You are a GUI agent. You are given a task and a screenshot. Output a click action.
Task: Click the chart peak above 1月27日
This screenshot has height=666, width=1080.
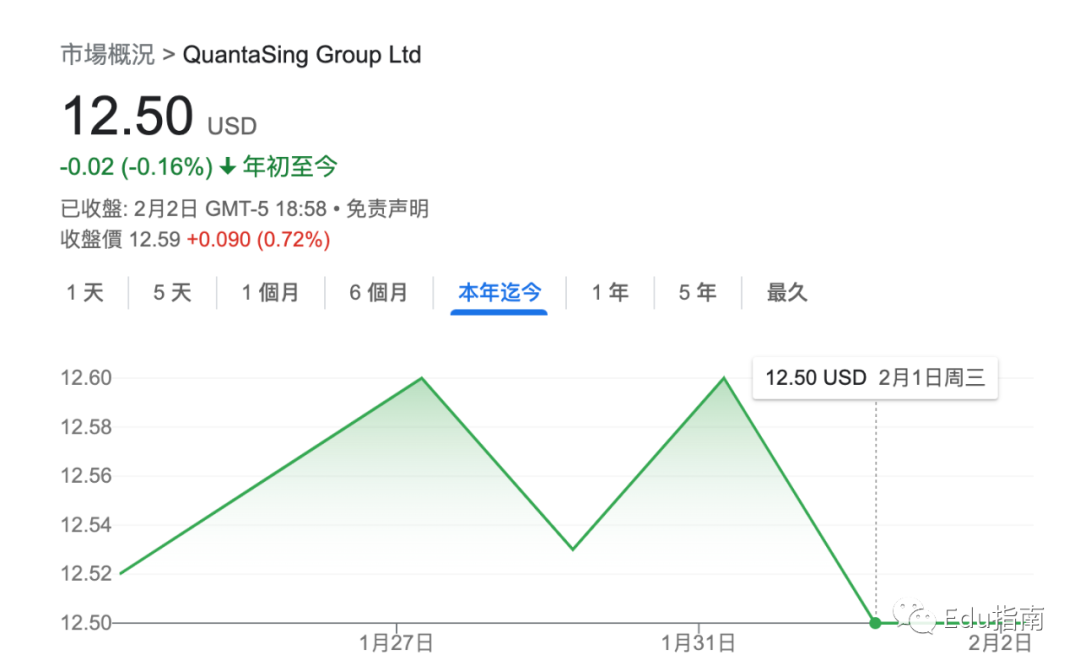[x=422, y=378]
